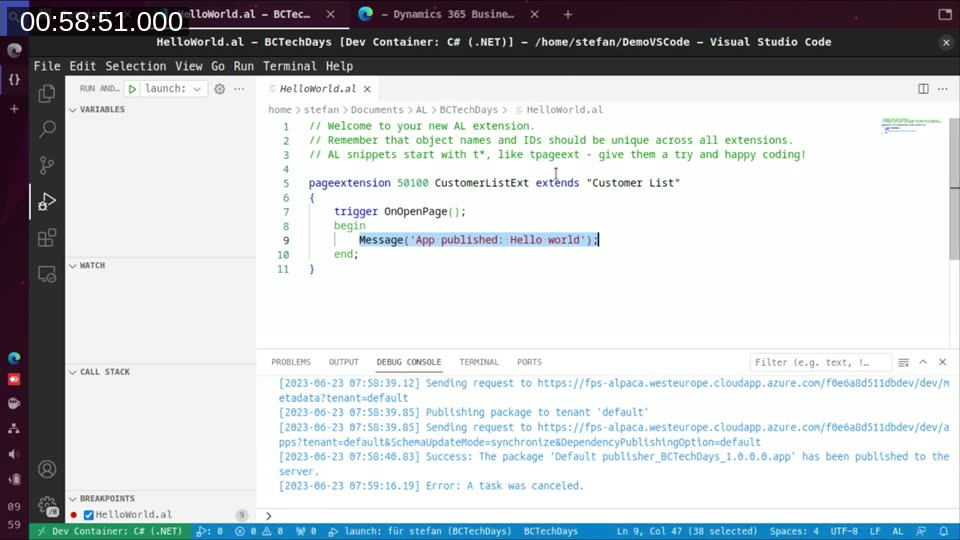Click the feedback icon in status bar
Viewport: 960px width, 540px height.
(x=921, y=531)
